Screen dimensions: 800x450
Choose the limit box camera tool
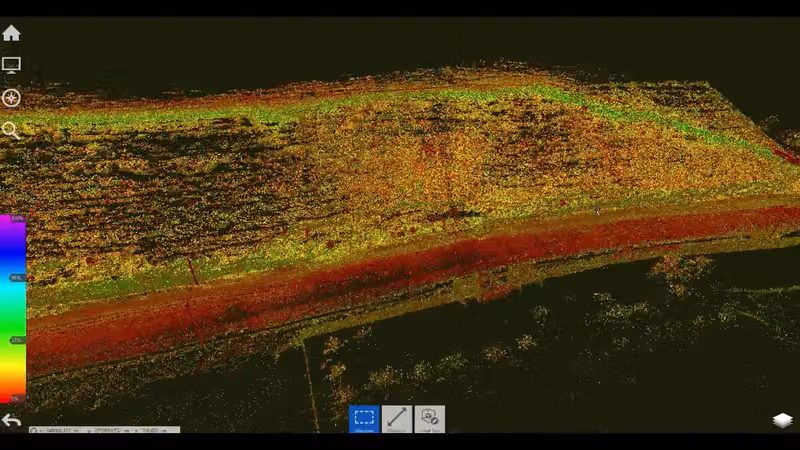(430, 419)
